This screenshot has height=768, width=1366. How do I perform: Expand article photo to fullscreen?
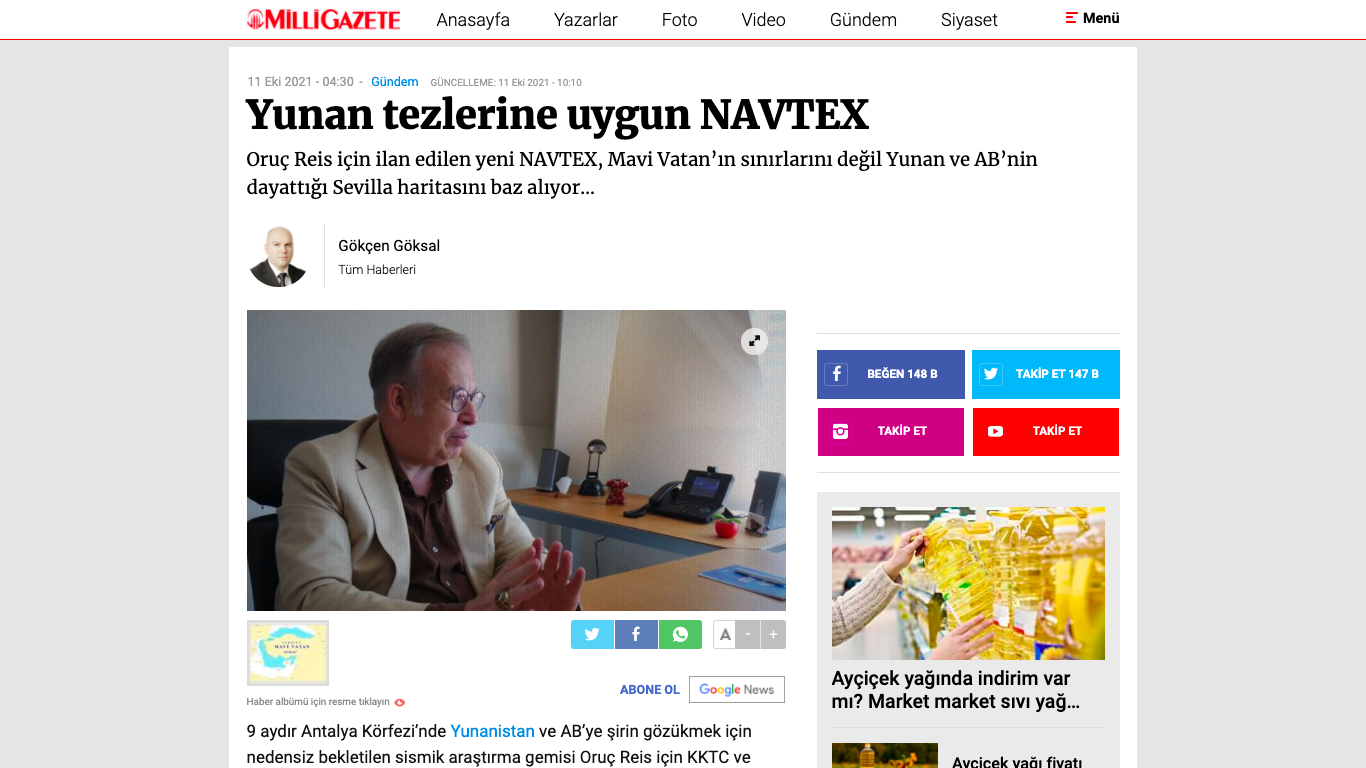[754, 341]
